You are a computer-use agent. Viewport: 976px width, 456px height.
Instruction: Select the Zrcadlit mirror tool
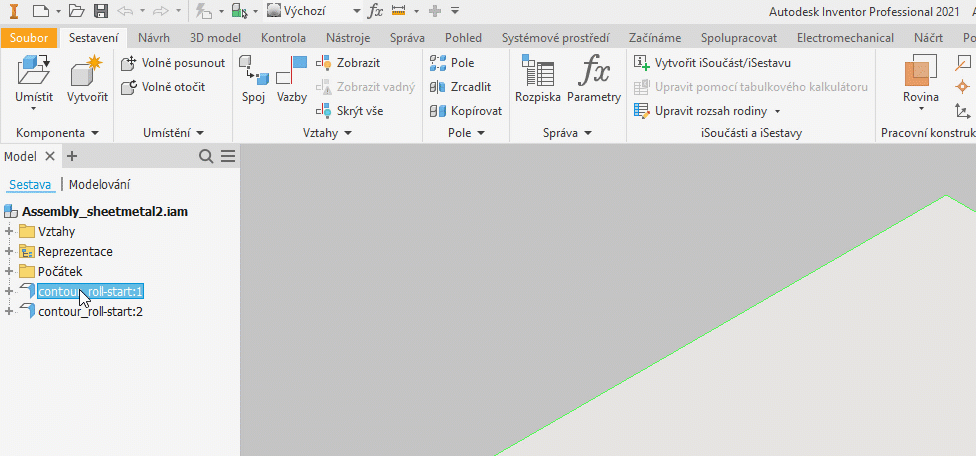click(x=461, y=86)
